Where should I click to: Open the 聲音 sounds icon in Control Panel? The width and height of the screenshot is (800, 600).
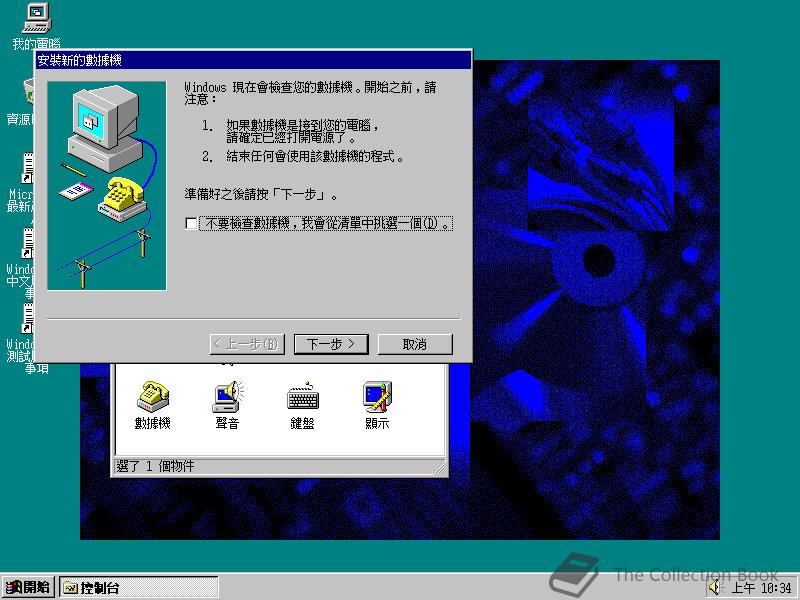[x=228, y=405]
